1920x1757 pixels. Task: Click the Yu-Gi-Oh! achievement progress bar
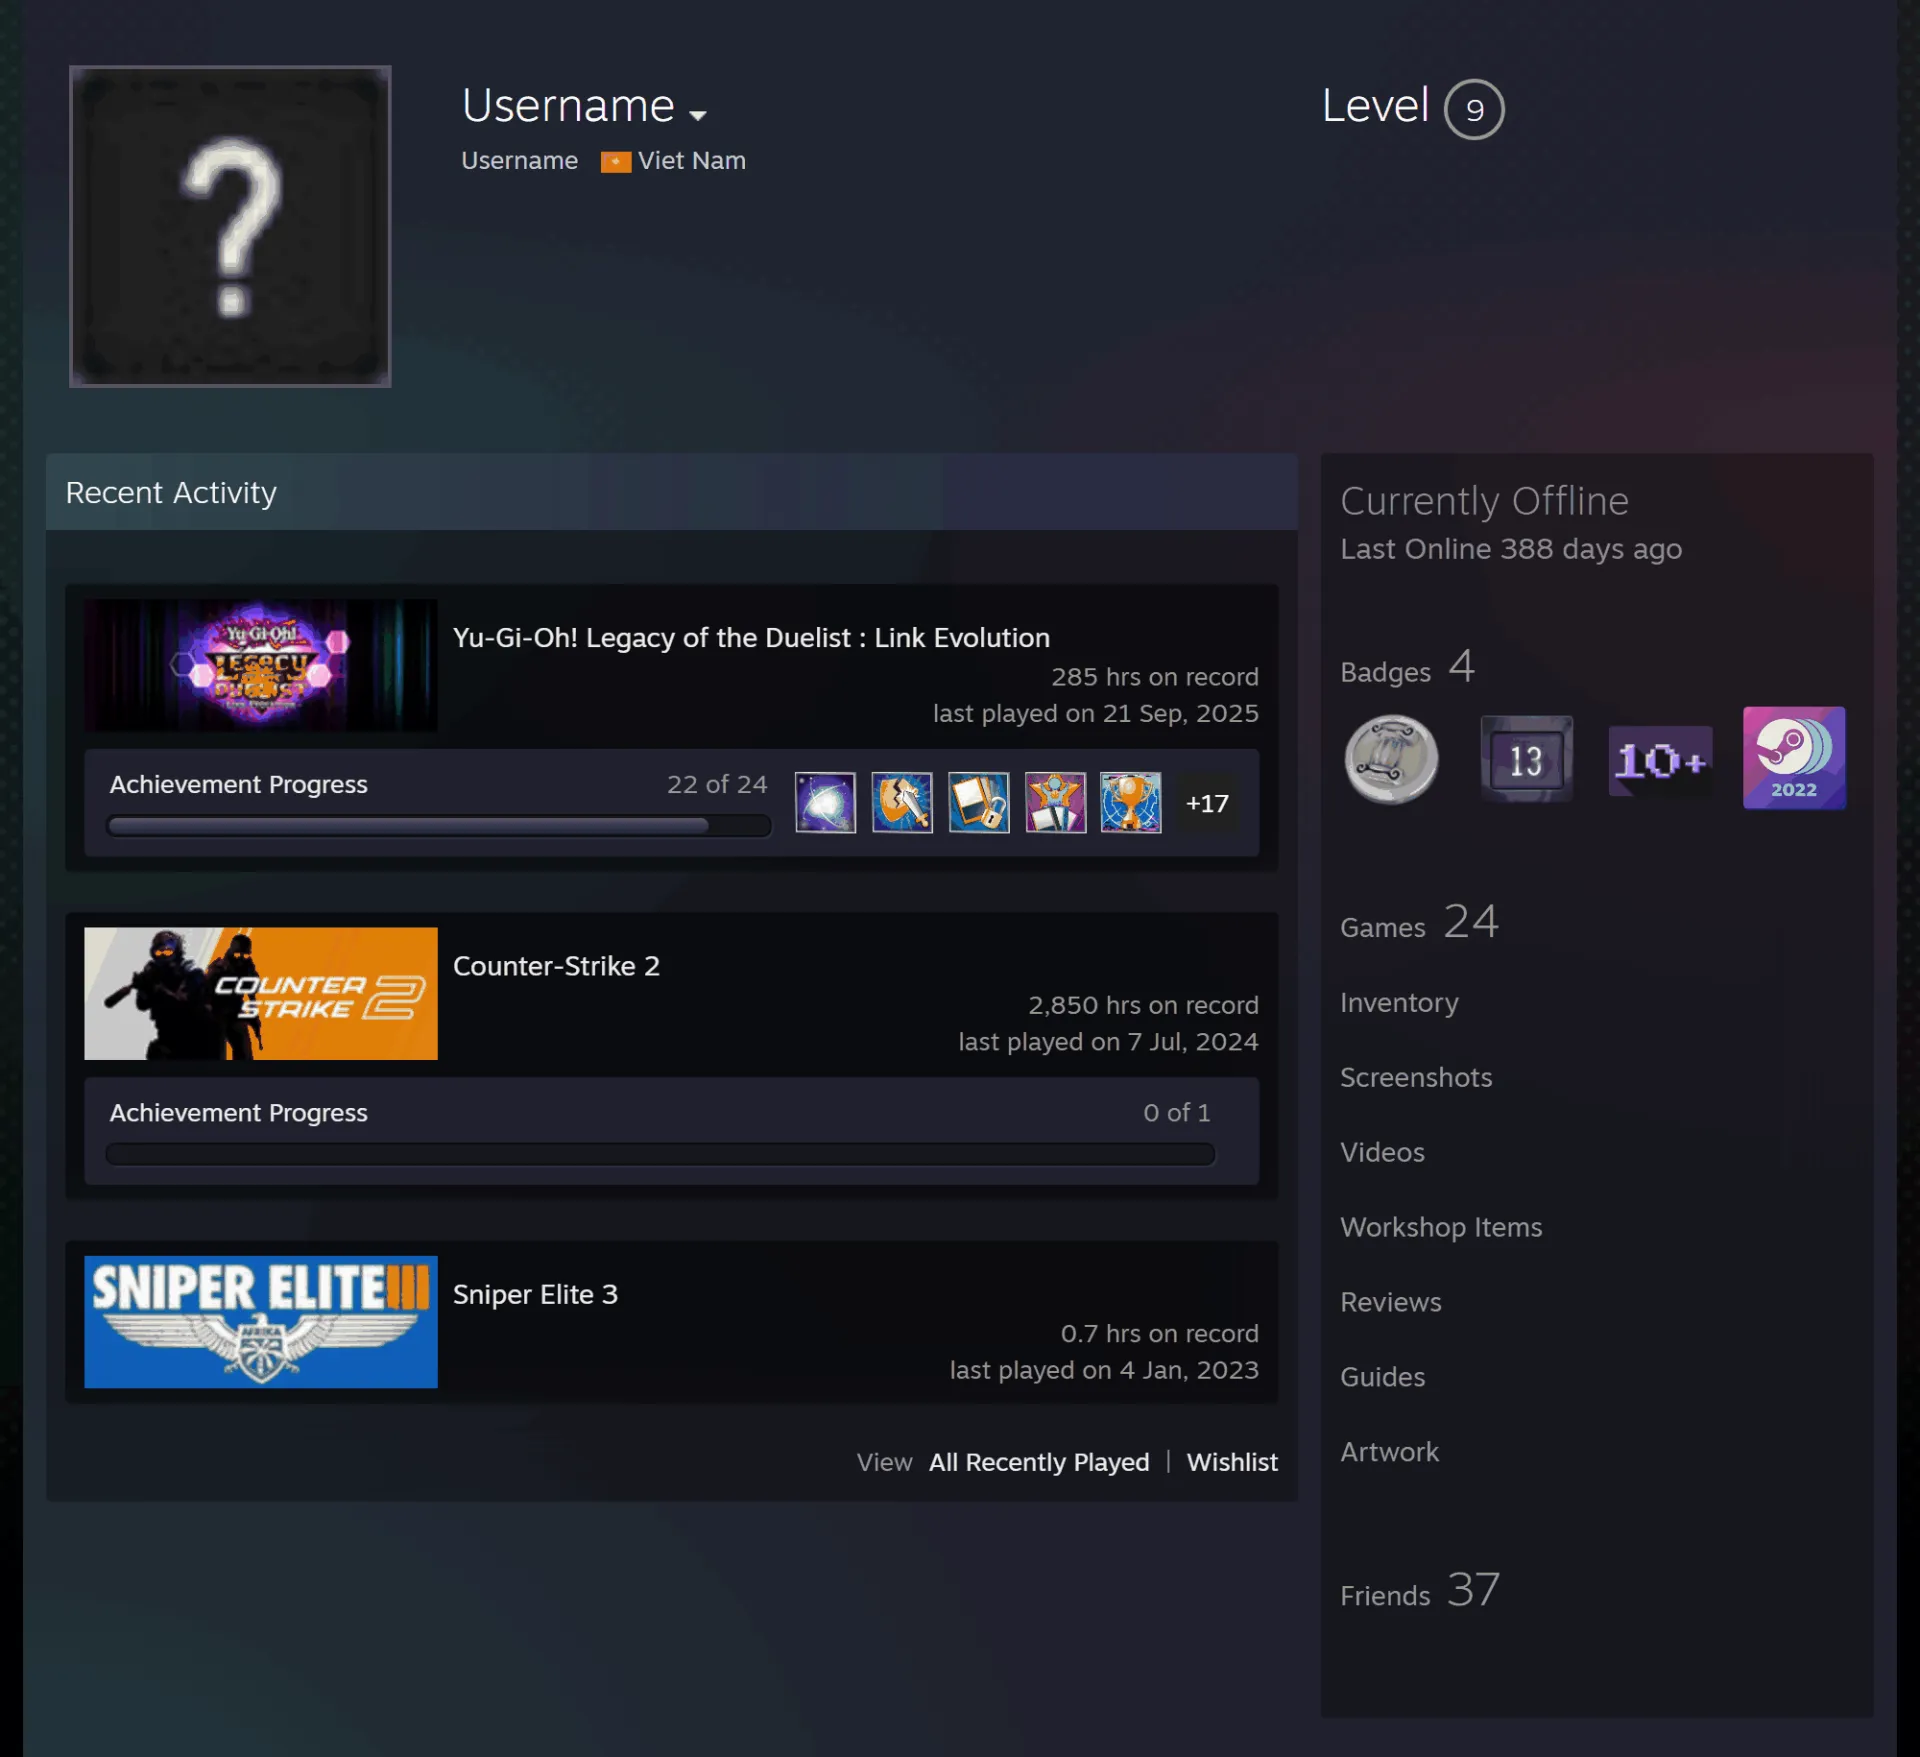click(x=439, y=826)
